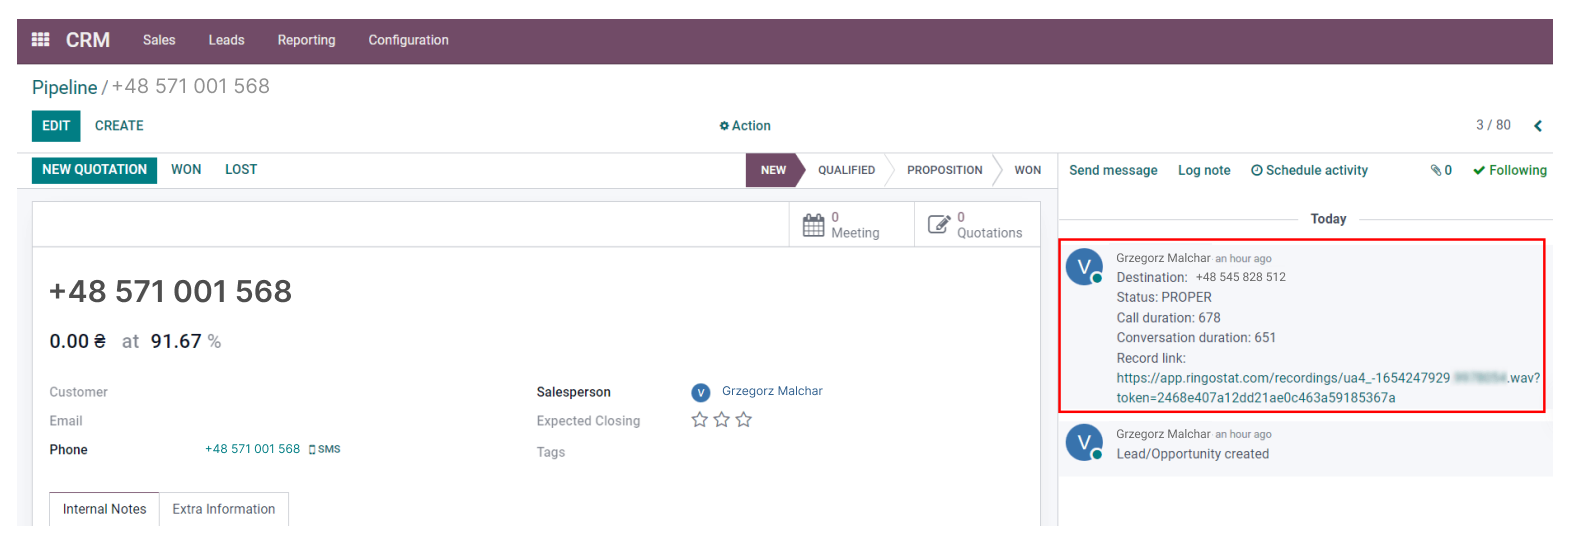Click the phone number link +48 571 001 568
Viewport: 1584px width, 550px height.
[x=252, y=450]
